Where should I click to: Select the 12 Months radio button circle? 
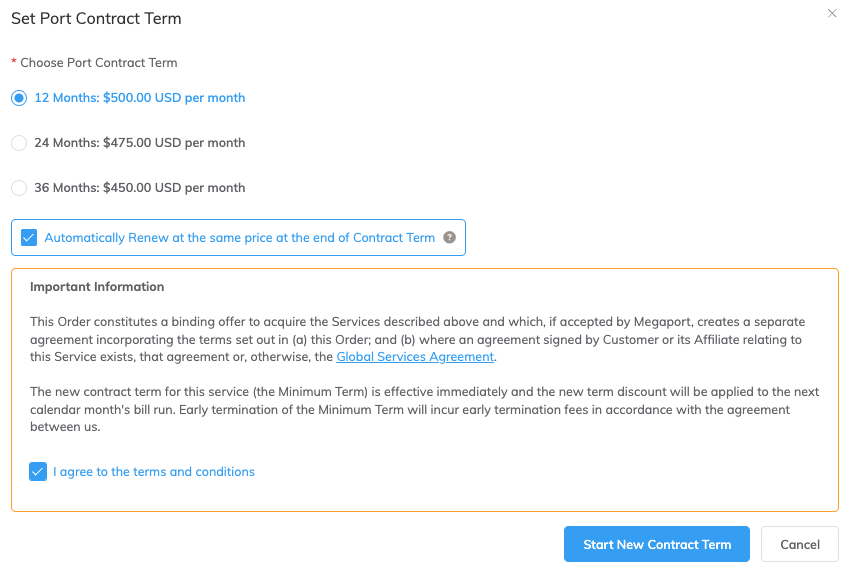coord(19,98)
